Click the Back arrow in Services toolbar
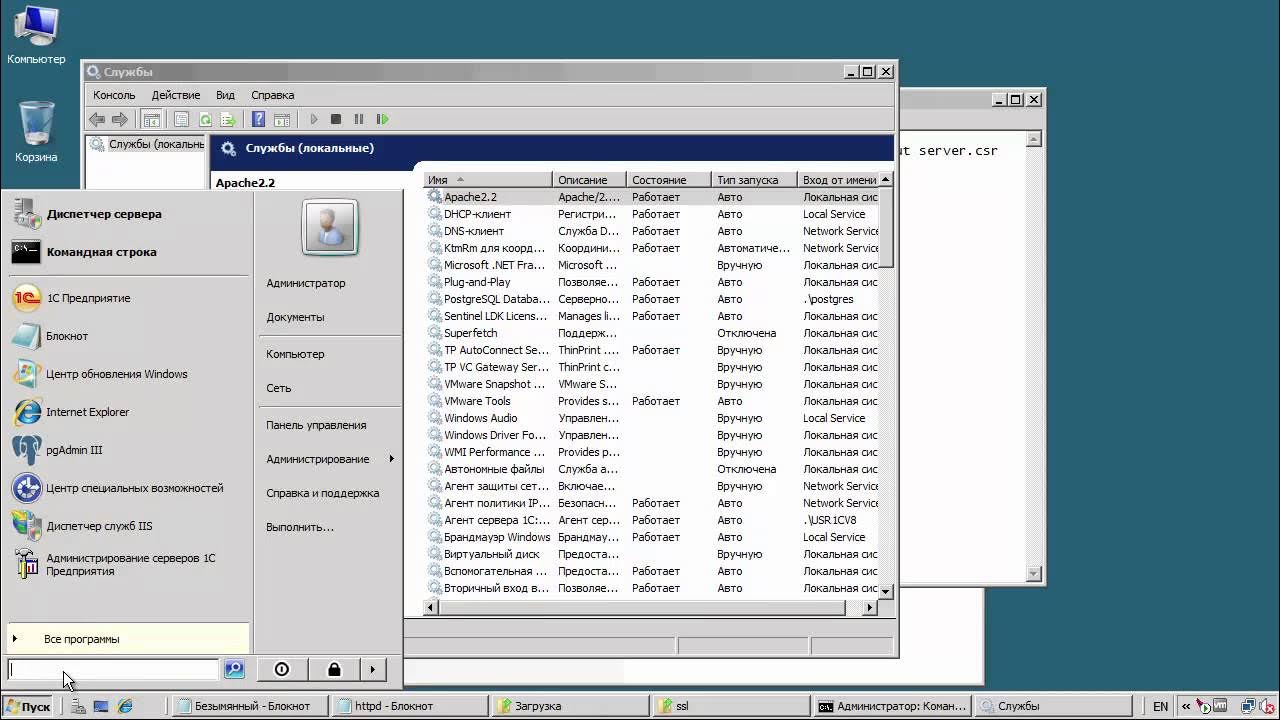The height and width of the screenshot is (720, 1280). (x=97, y=119)
